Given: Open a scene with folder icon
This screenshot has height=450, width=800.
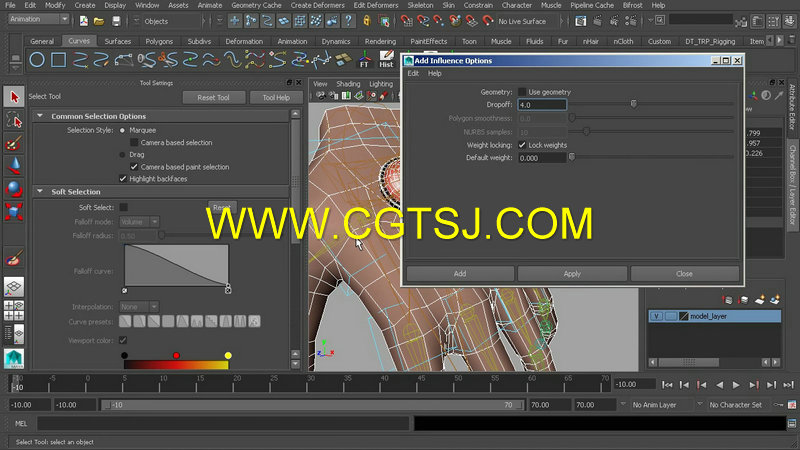Looking at the screenshot, I should click(x=99, y=21).
